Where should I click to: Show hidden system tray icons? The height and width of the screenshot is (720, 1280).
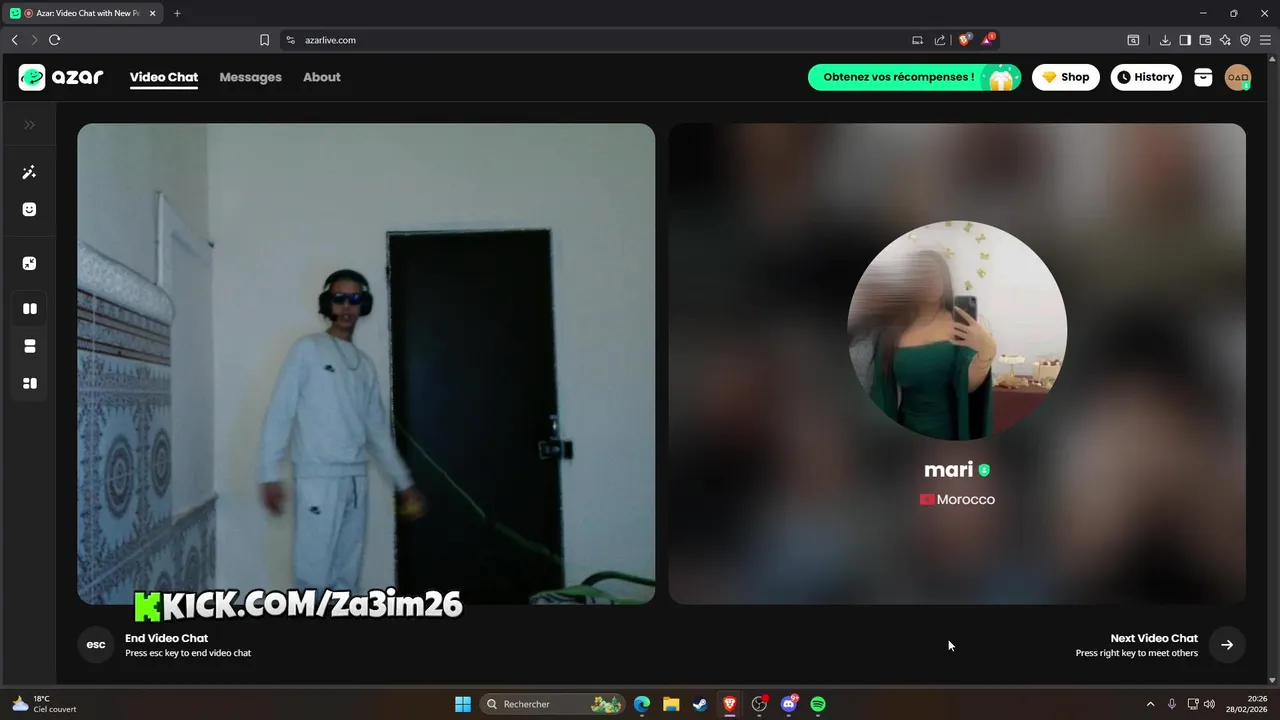click(1150, 704)
